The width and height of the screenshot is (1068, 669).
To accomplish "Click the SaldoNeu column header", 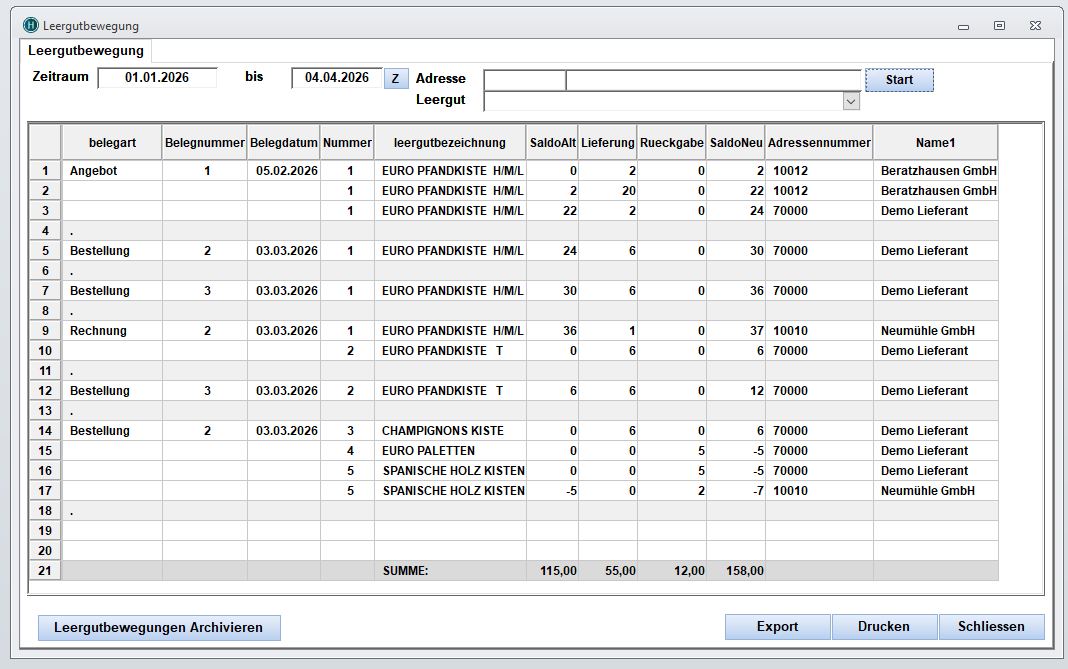I will [x=735, y=143].
